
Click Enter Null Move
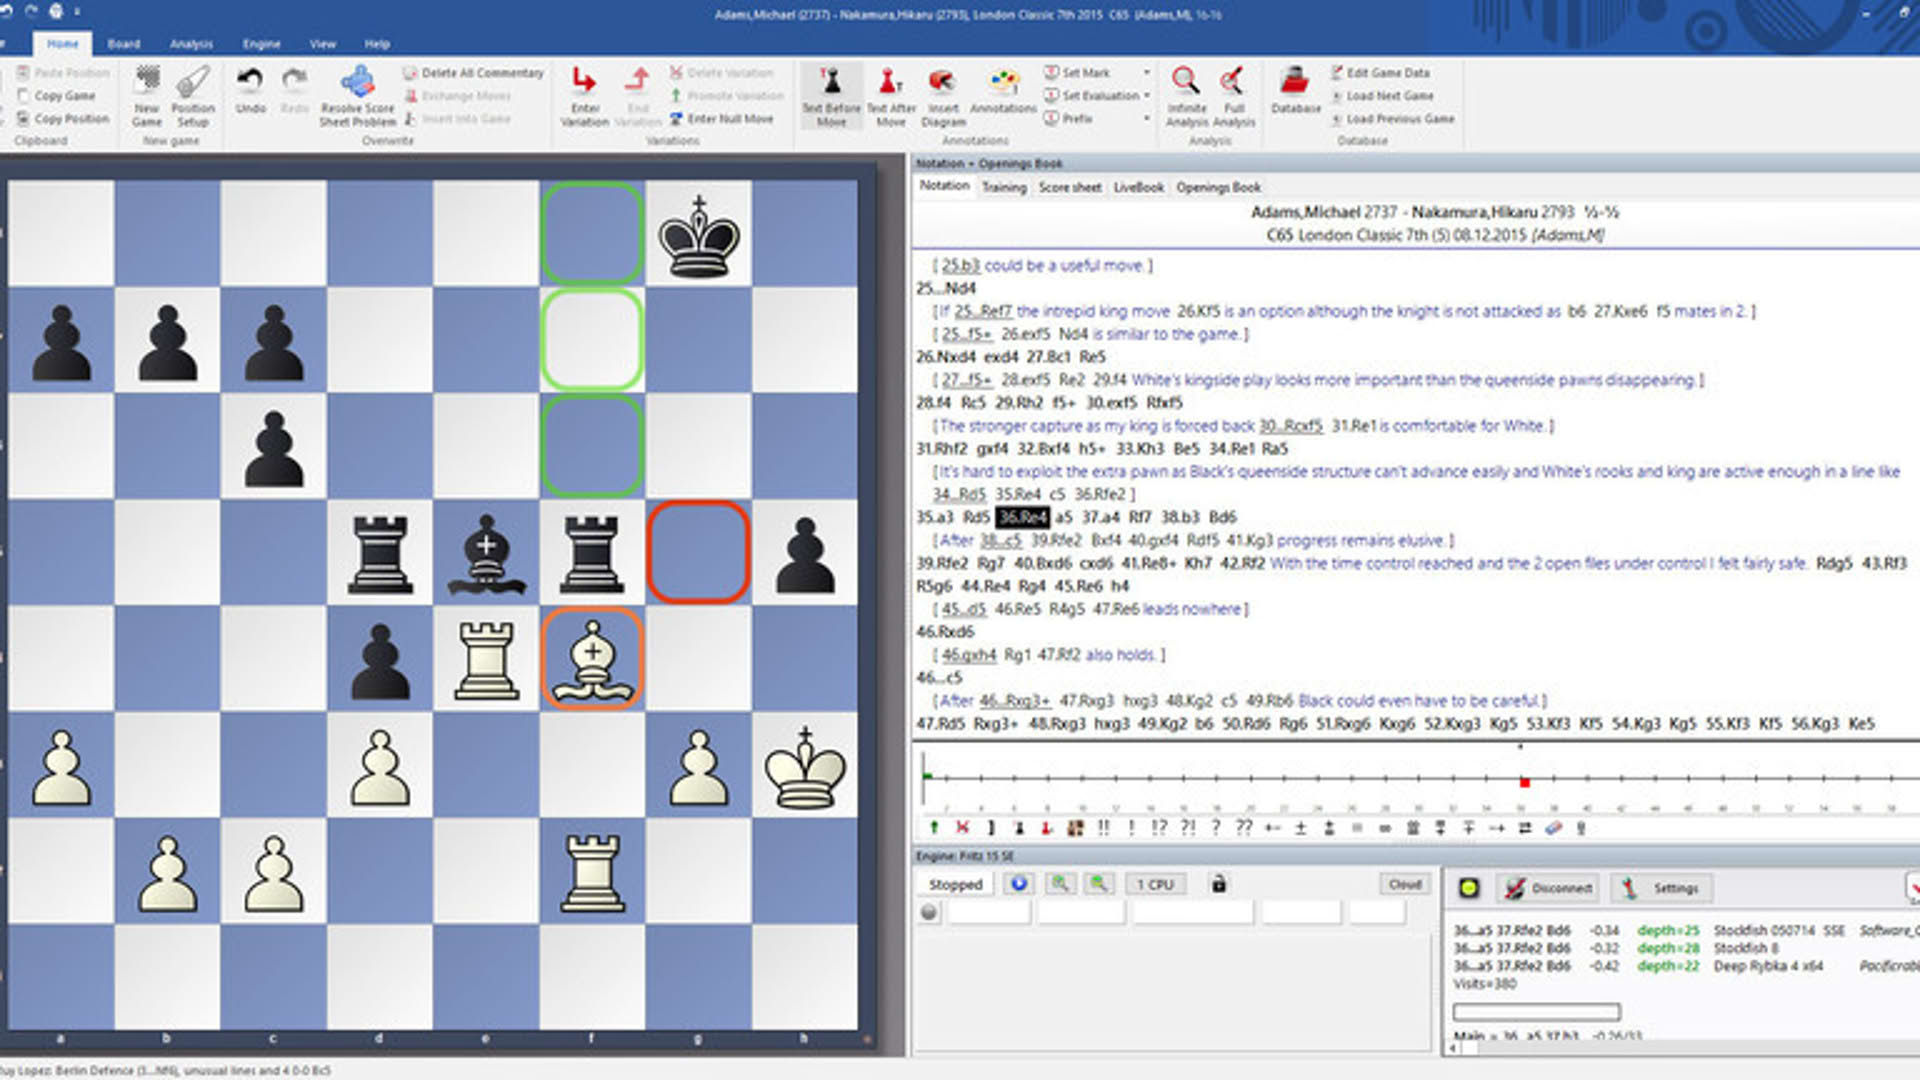[721, 119]
